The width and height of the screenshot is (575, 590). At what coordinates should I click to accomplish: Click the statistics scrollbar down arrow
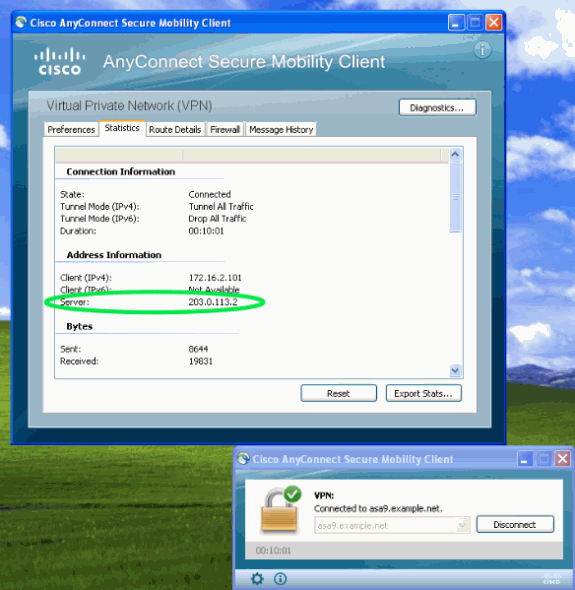(x=455, y=370)
